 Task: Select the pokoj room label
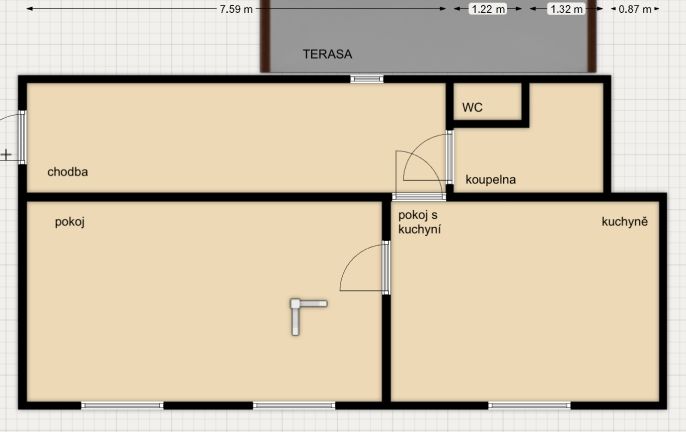tap(70, 222)
